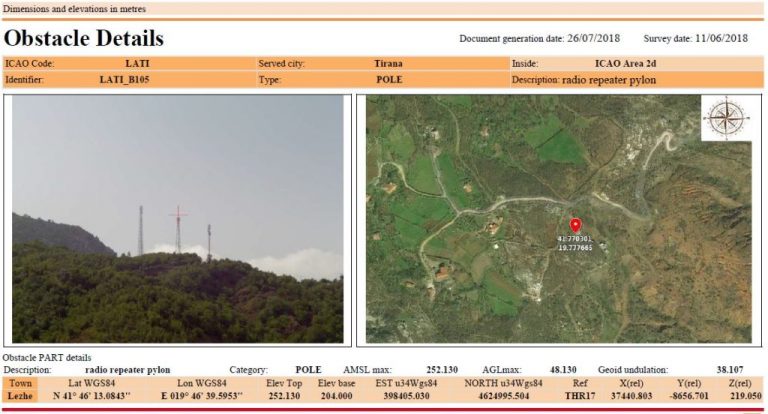
Task: Click the served city value Tirana
Action: pyautogui.click(x=389, y=63)
